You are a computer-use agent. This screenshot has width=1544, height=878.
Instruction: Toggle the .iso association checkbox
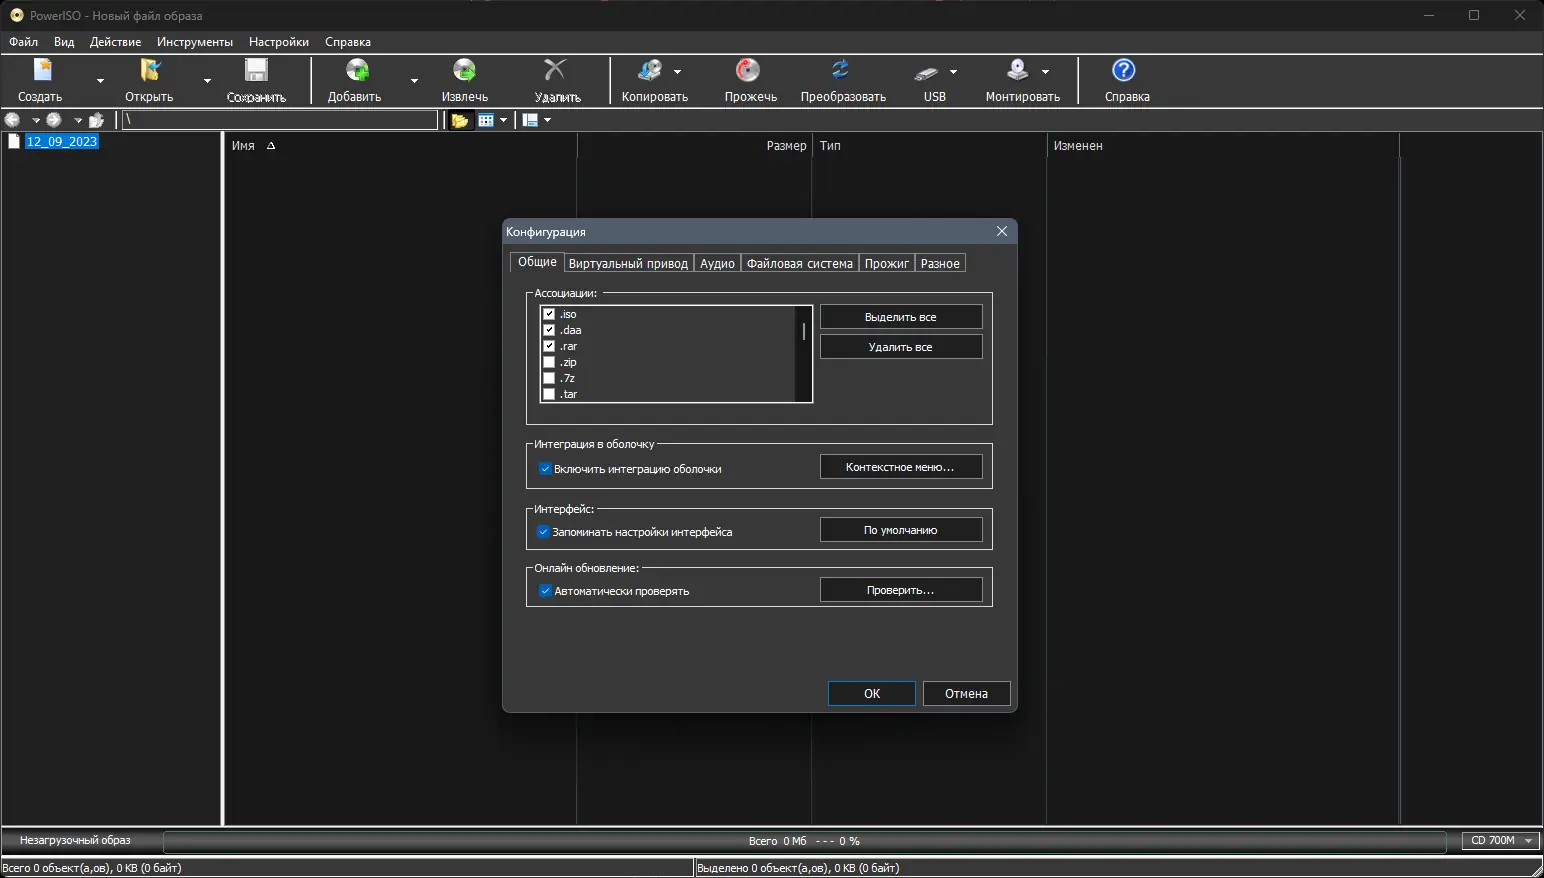[x=549, y=314]
